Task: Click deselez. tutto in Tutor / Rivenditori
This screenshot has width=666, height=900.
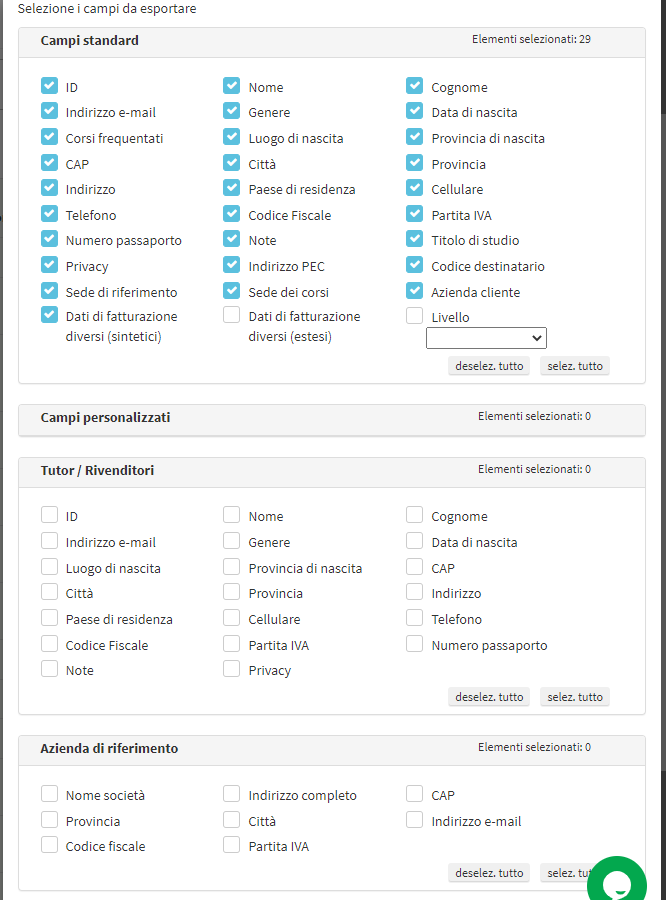Action: (489, 697)
